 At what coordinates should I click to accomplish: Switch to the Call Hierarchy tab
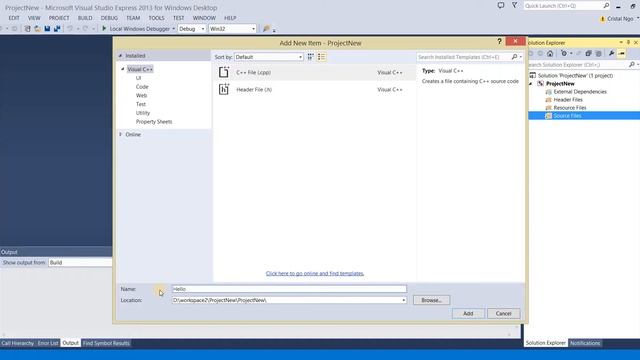[x=18, y=343]
